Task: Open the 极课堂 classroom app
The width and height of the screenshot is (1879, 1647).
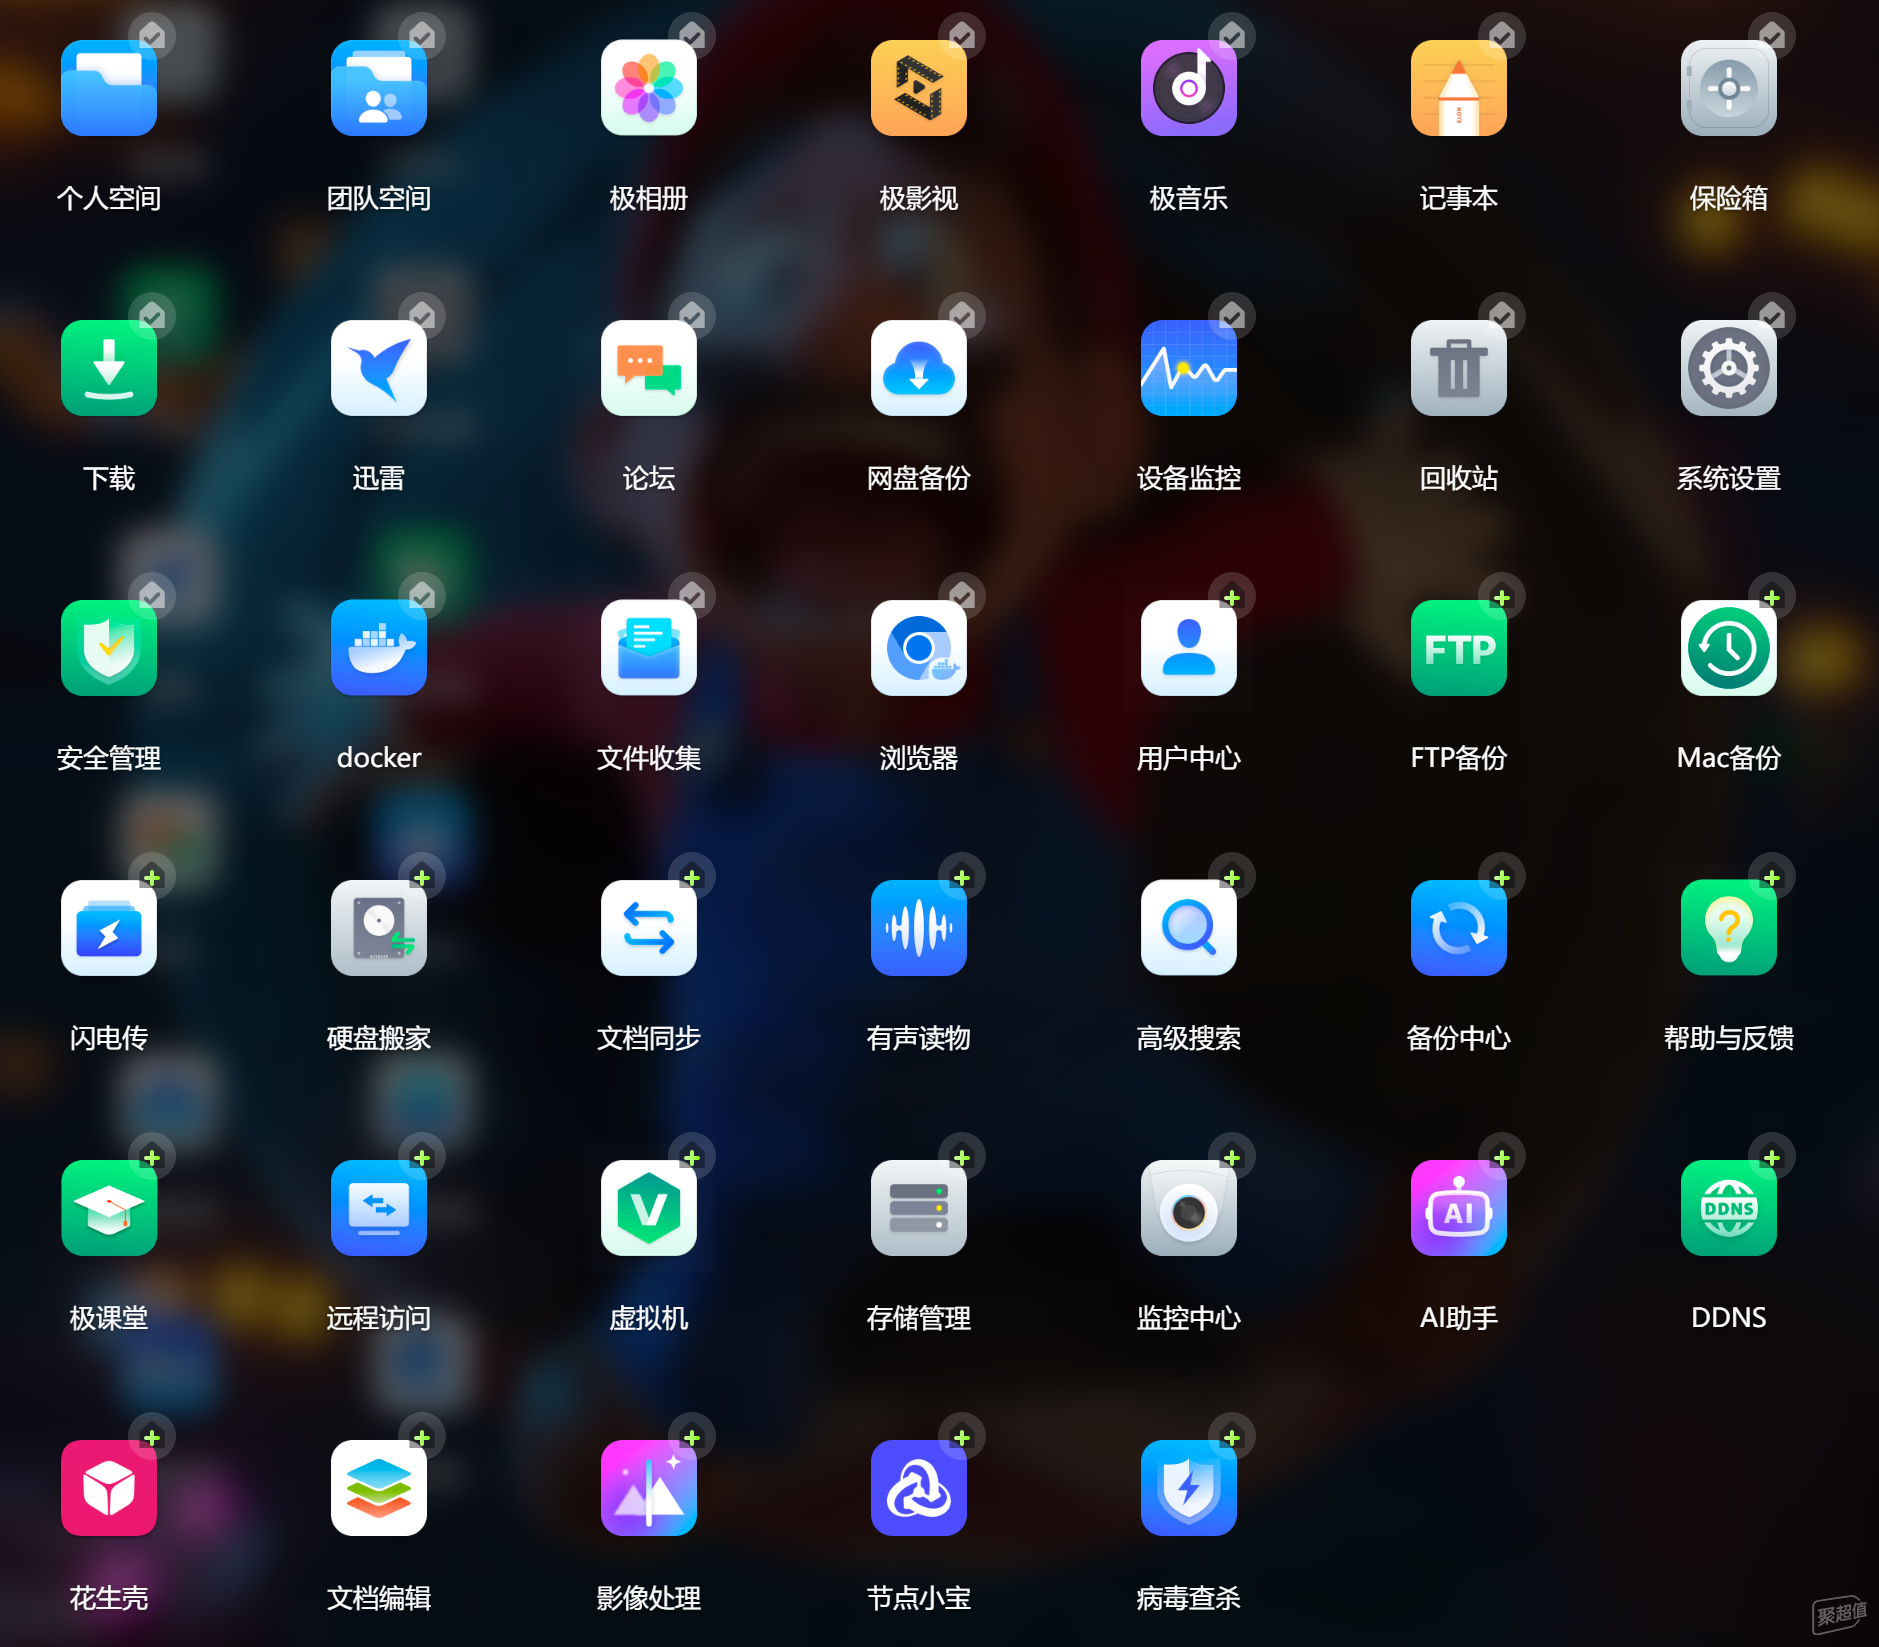Action: coord(109,1208)
